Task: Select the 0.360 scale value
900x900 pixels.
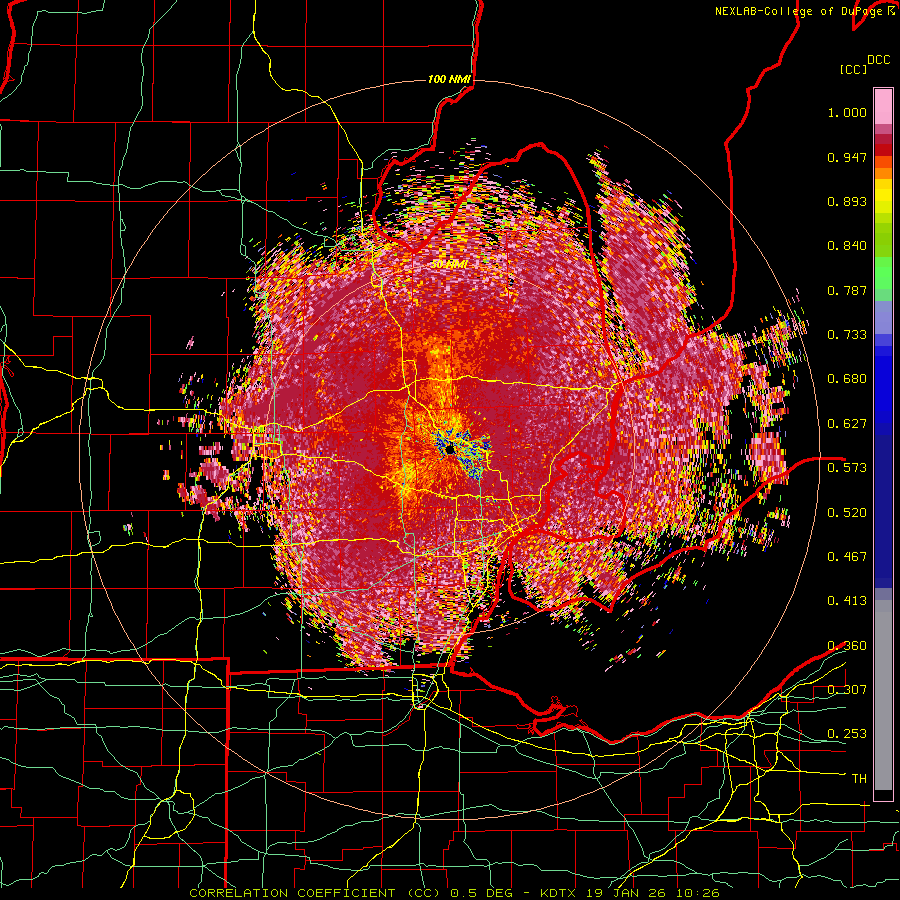Action: 847,645
